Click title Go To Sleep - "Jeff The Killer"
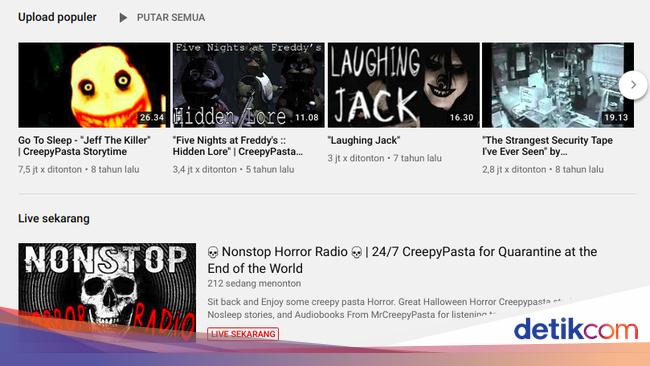This screenshot has width=650, height=366. click(84, 146)
